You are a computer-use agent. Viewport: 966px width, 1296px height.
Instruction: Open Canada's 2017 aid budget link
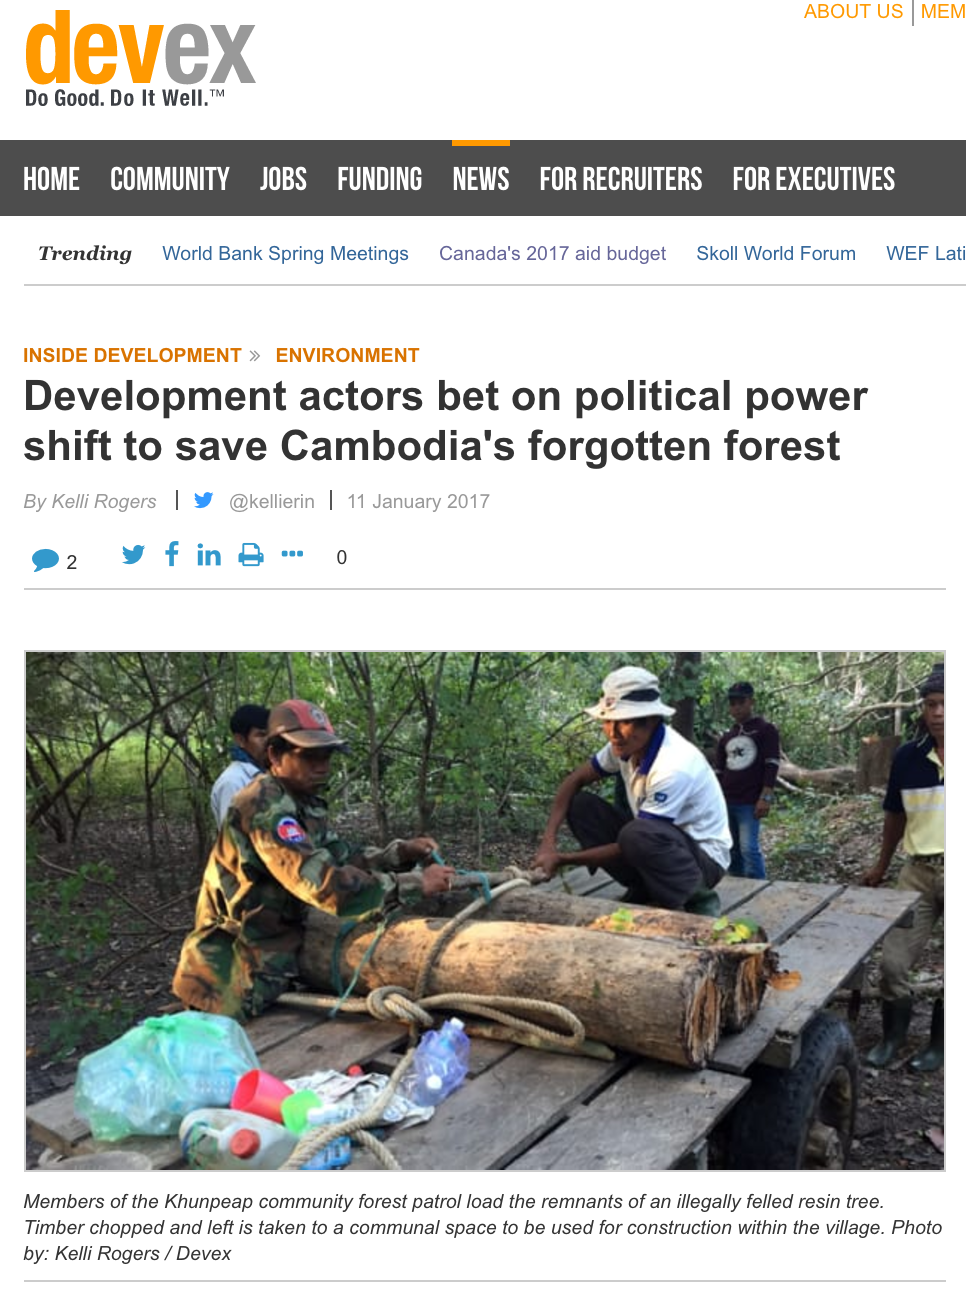(x=552, y=254)
